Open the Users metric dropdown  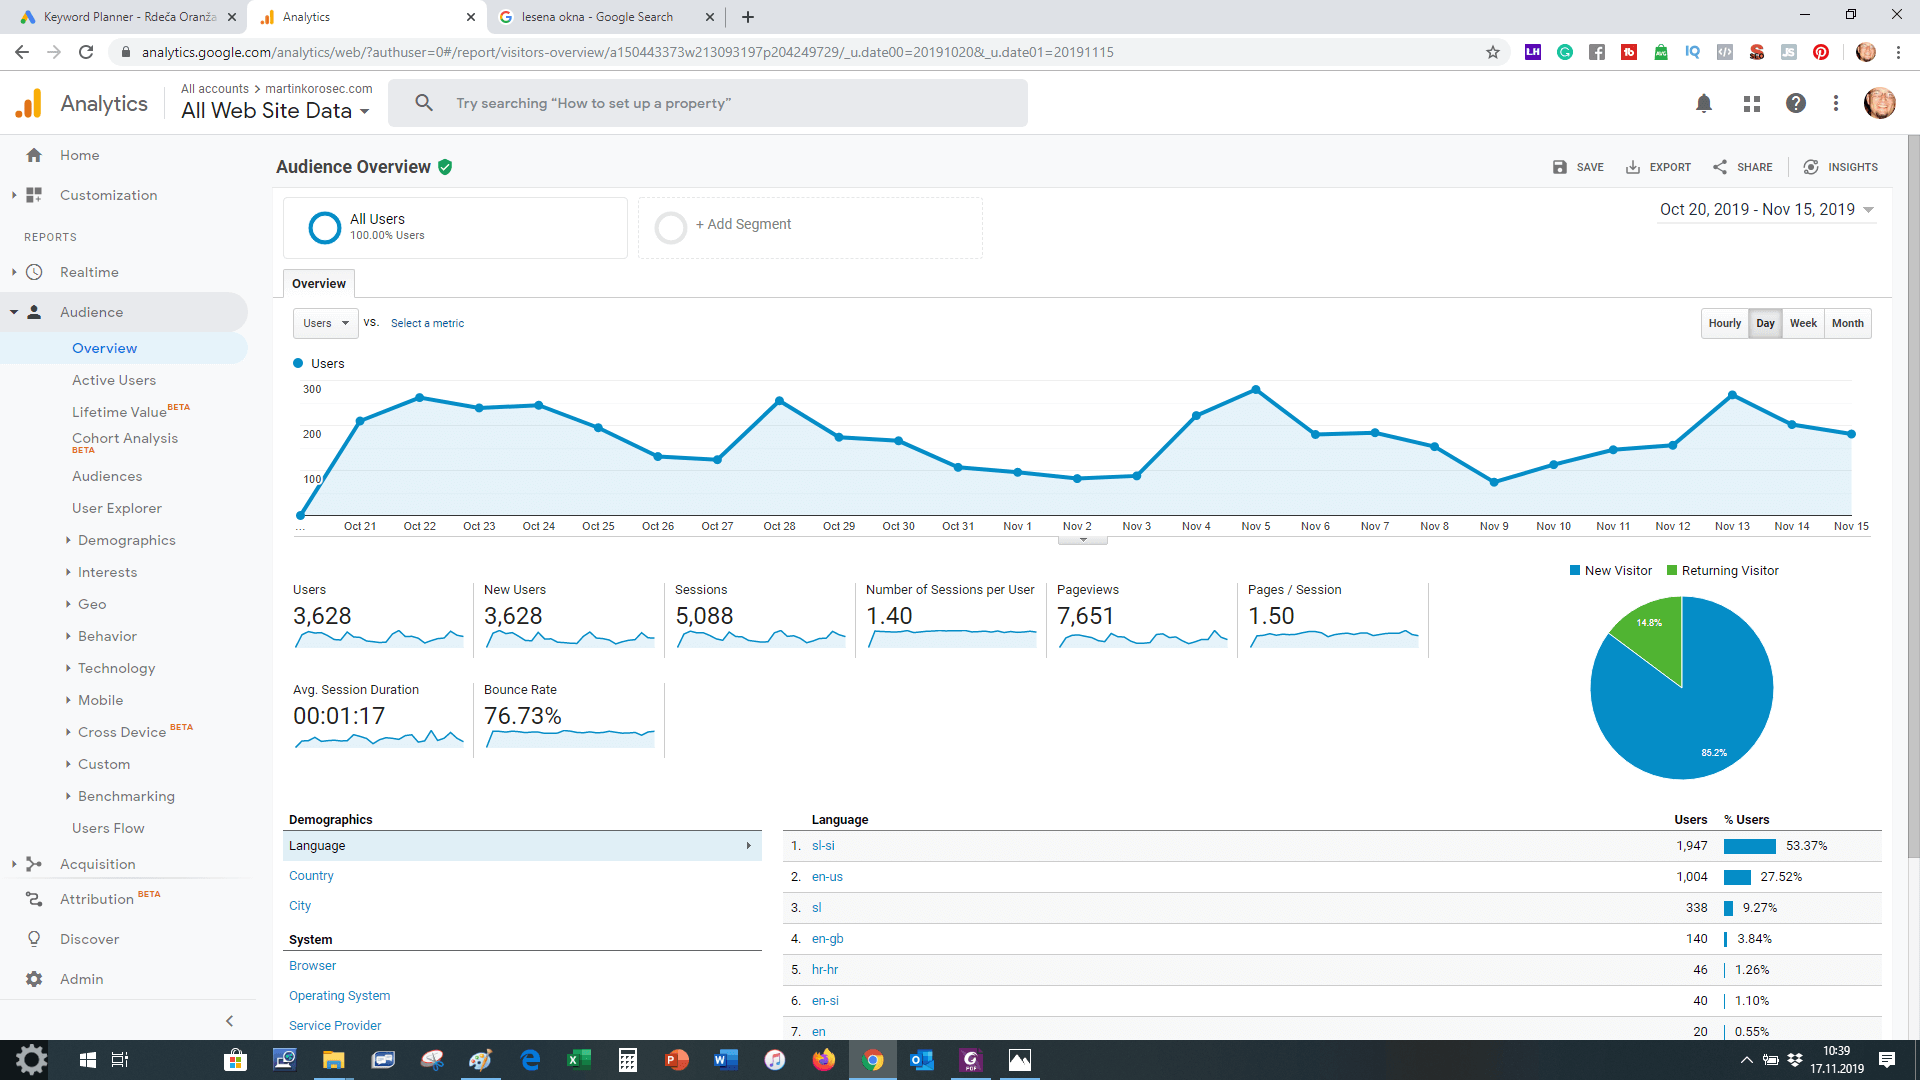[326, 323]
